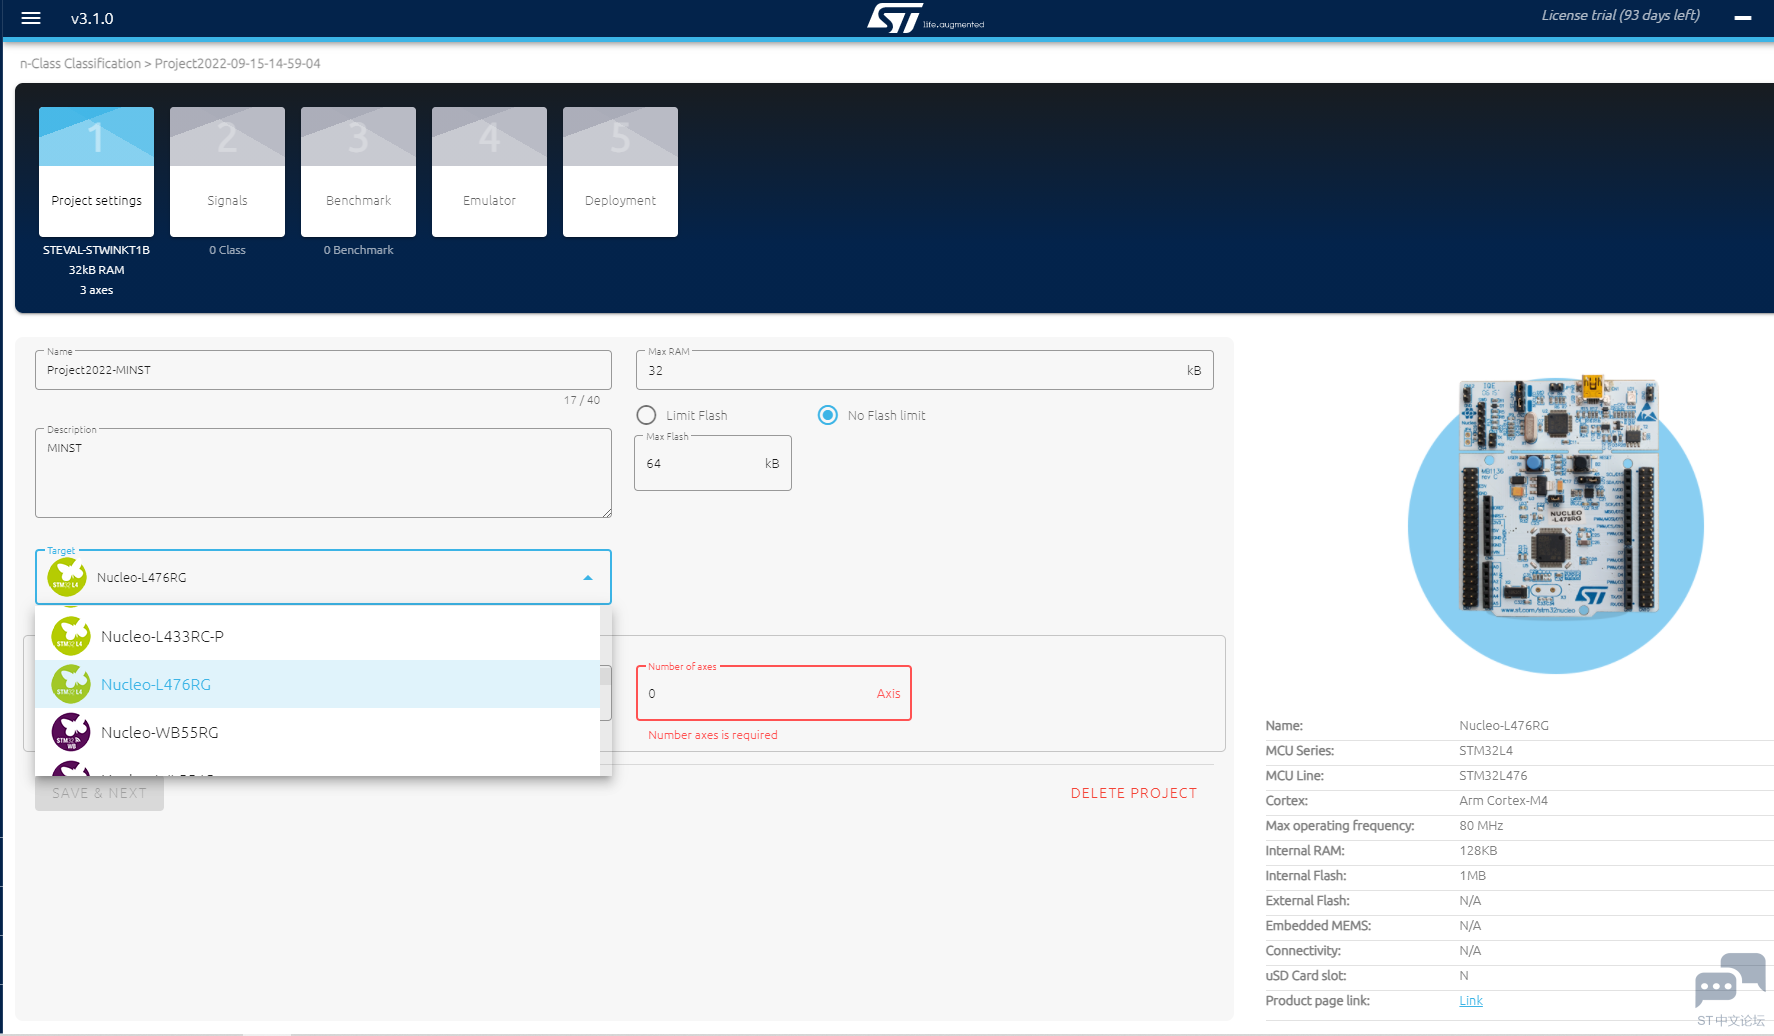Viewport: 1774px width, 1036px height.
Task: Click the ST life.augmented logo
Action: [x=925, y=18]
